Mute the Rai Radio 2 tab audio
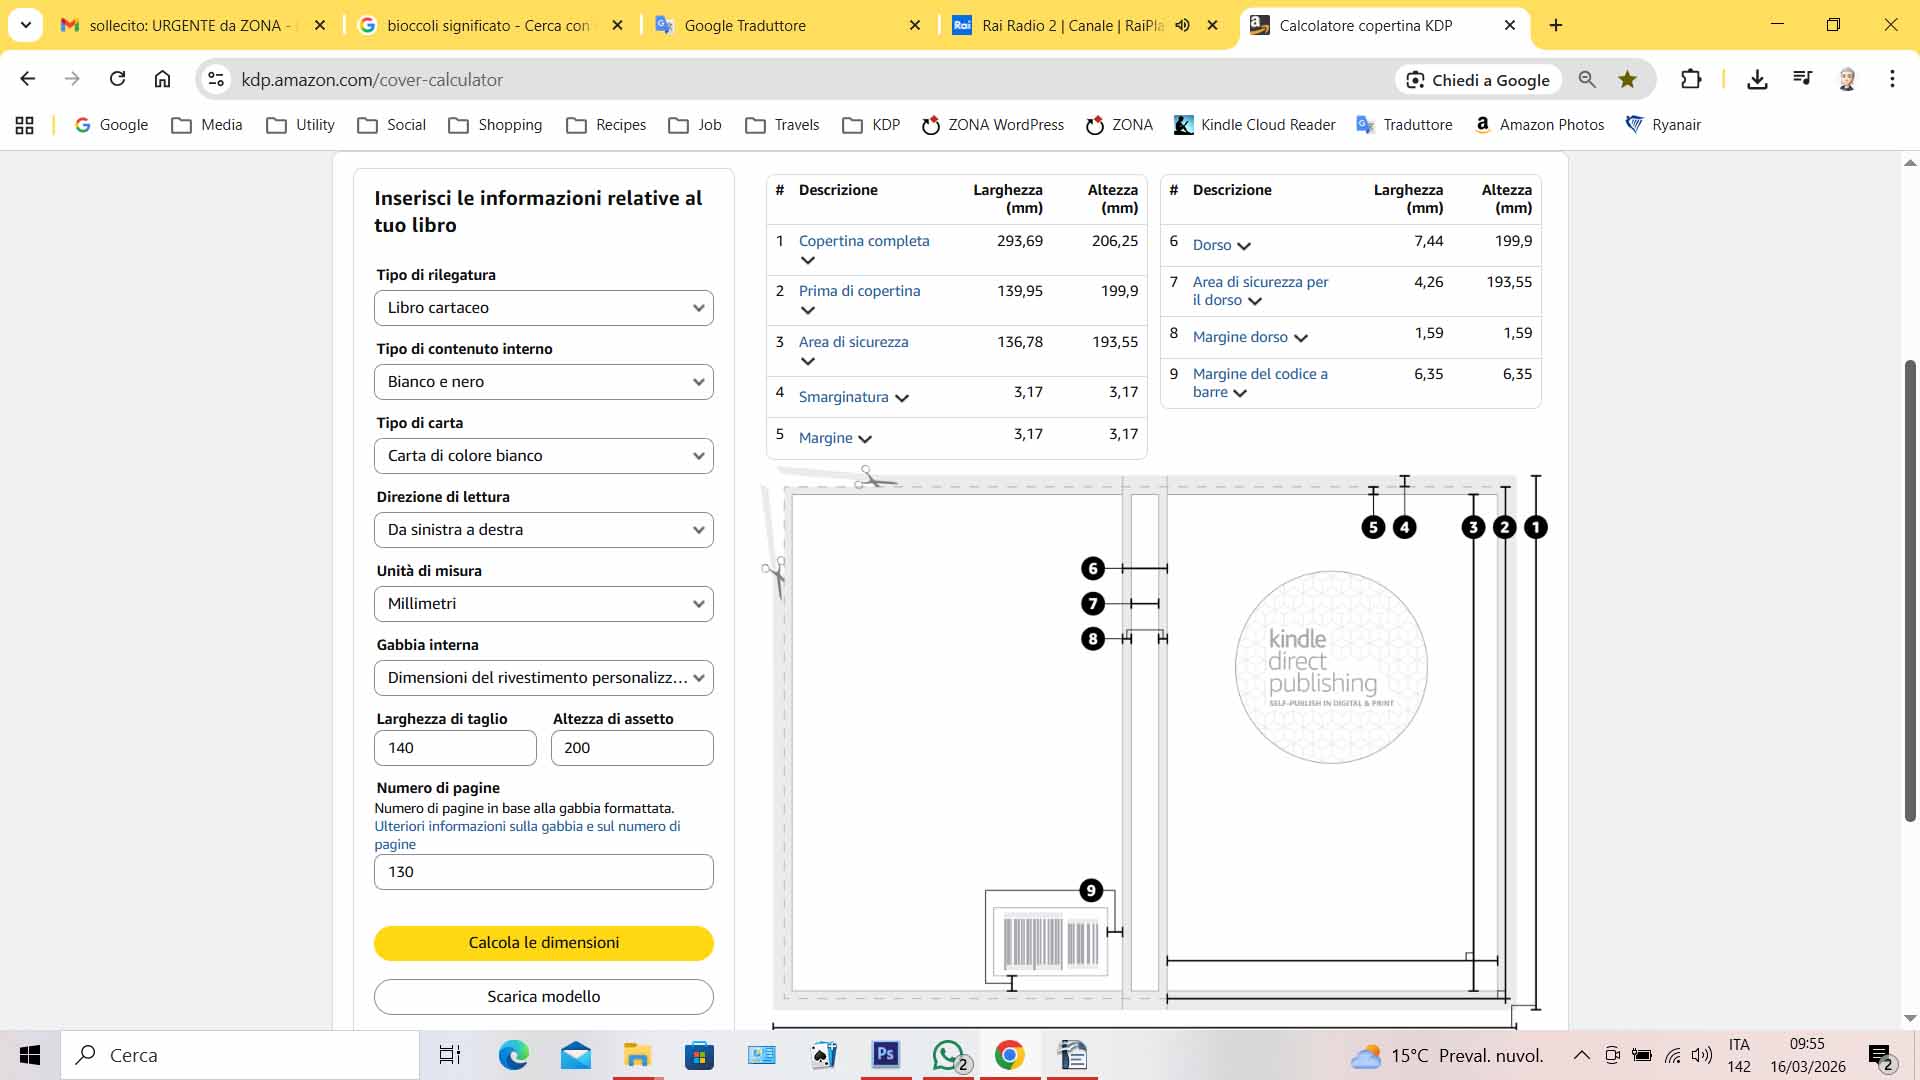 [x=1183, y=25]
